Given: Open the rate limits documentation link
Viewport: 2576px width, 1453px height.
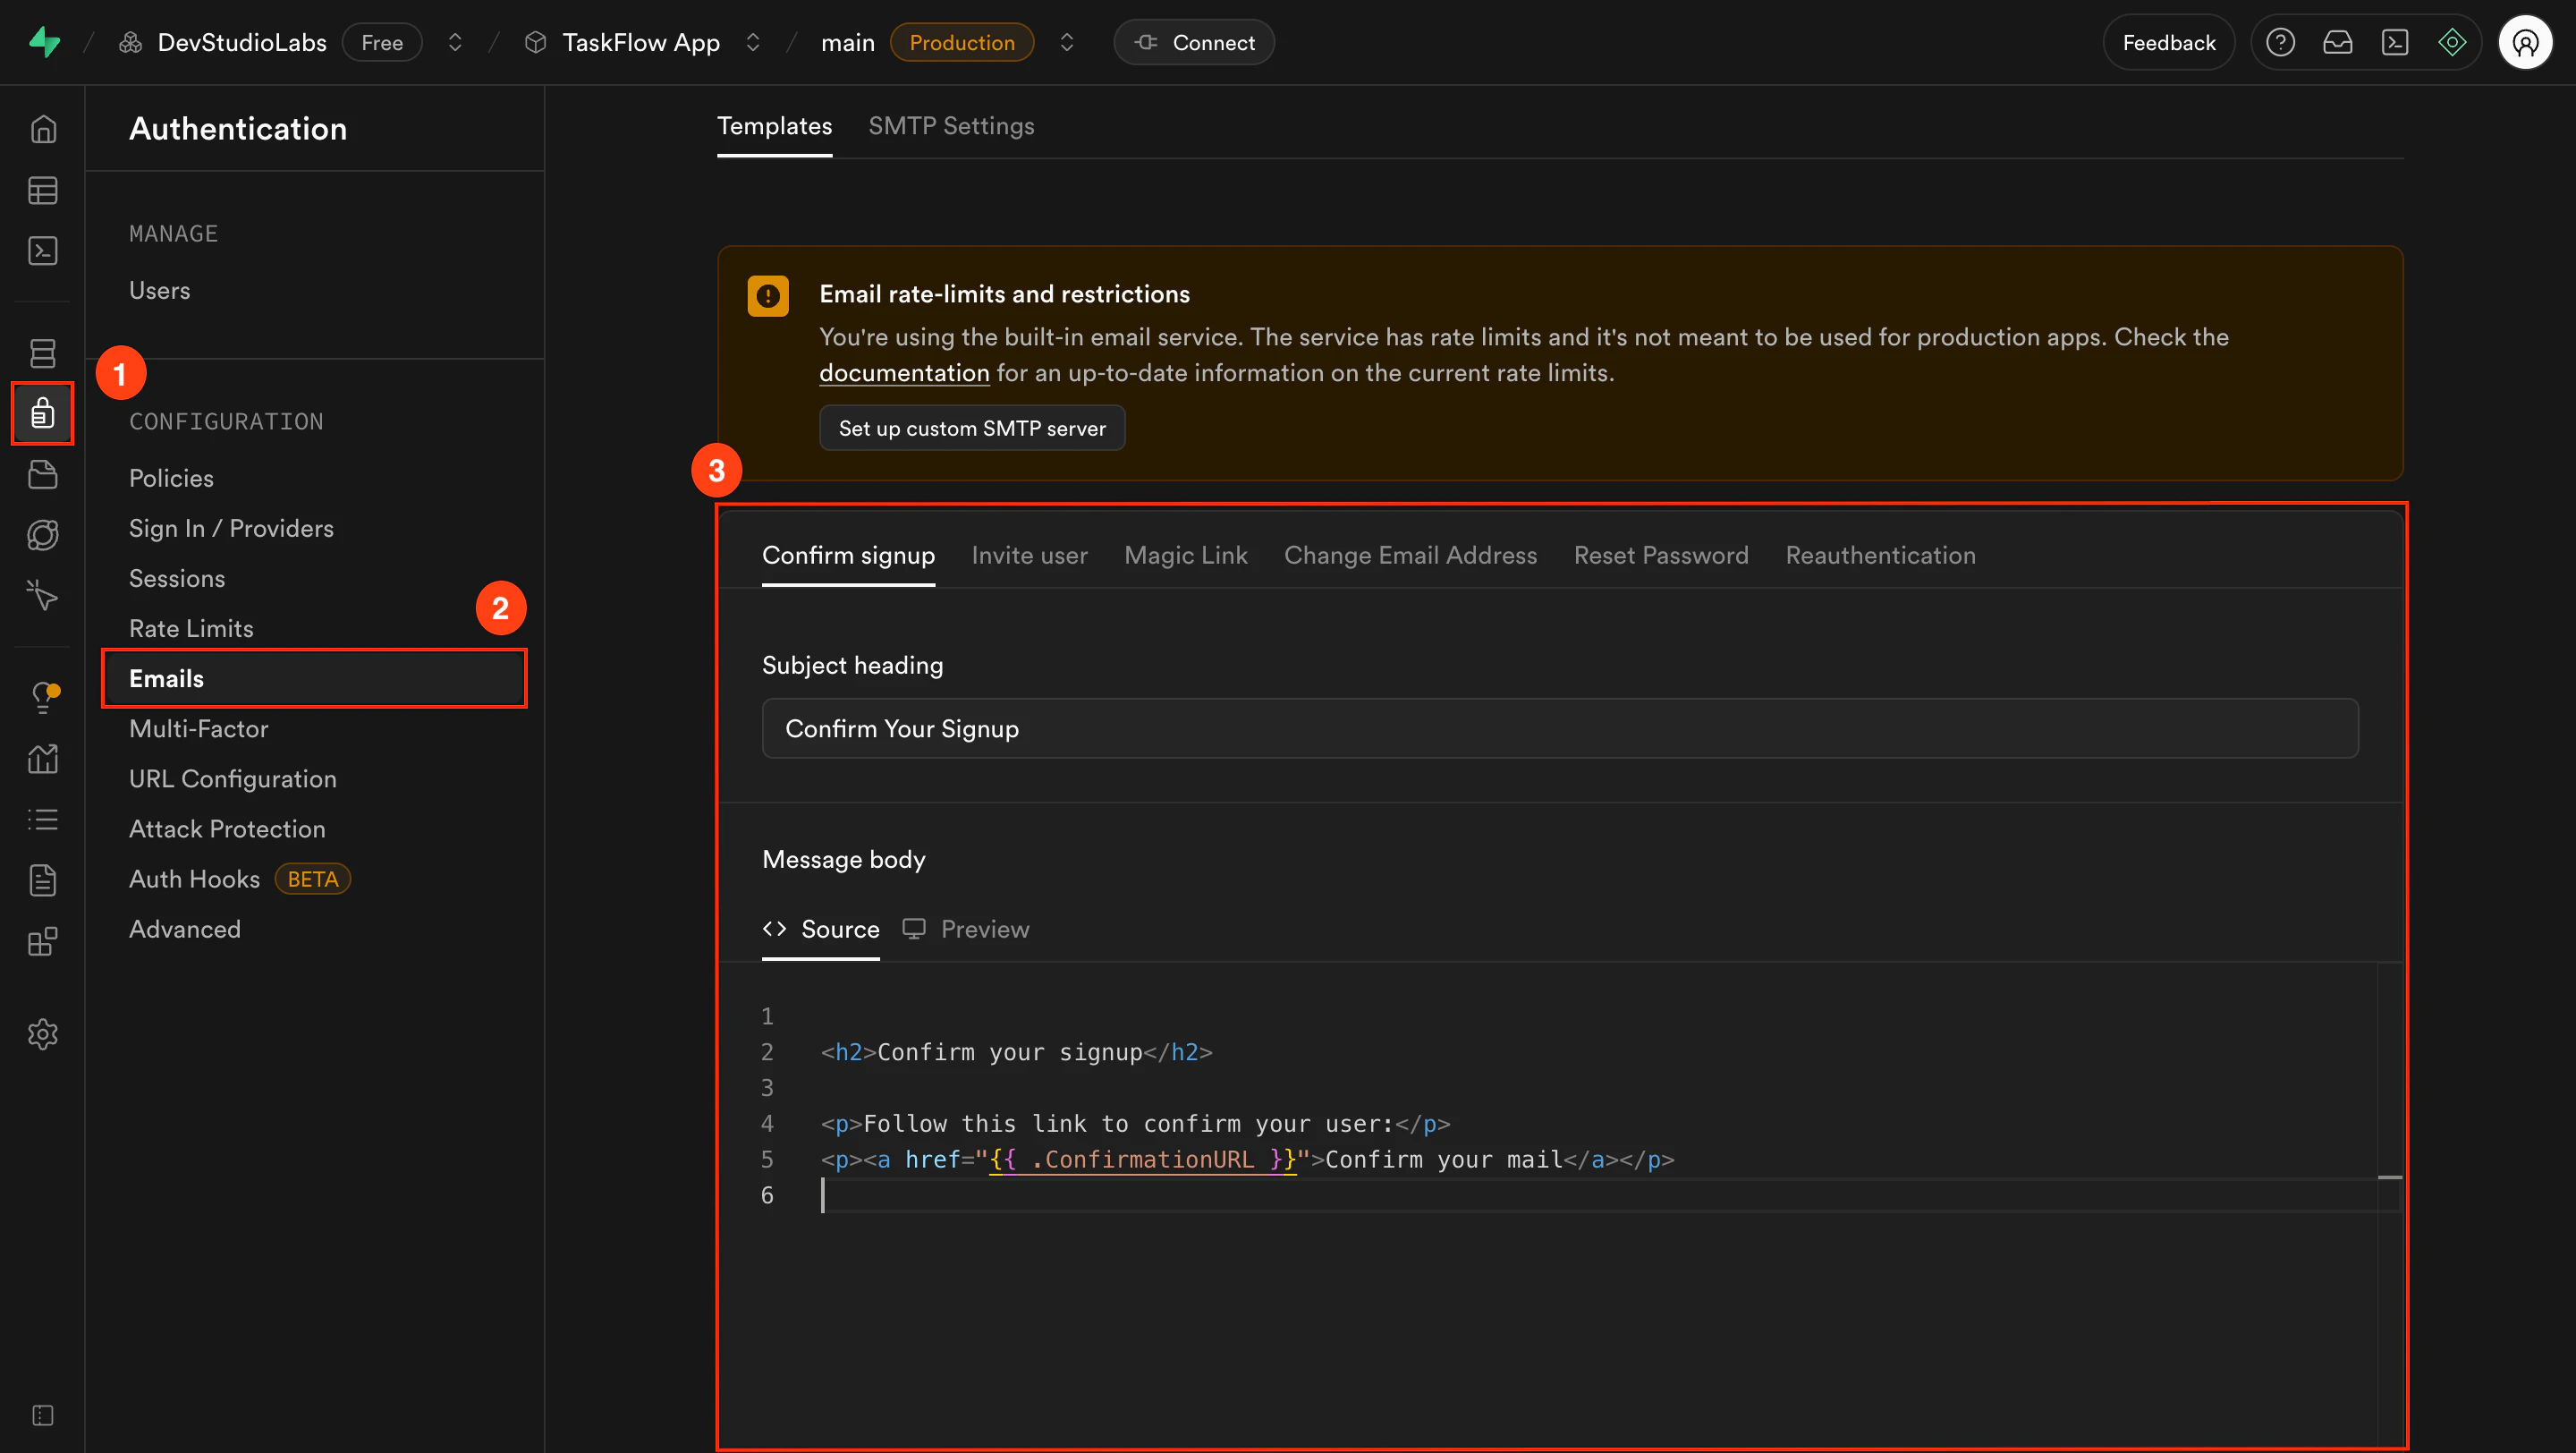Looking at the screenshot, I should click(903, 372).
